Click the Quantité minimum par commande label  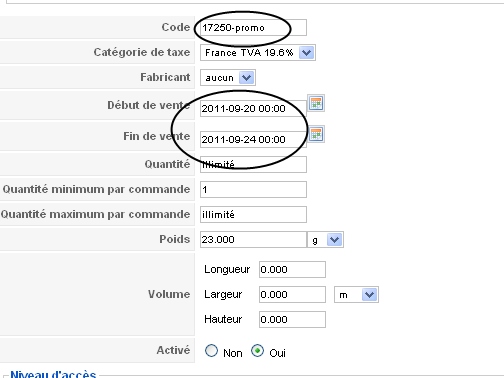[96, 189]
